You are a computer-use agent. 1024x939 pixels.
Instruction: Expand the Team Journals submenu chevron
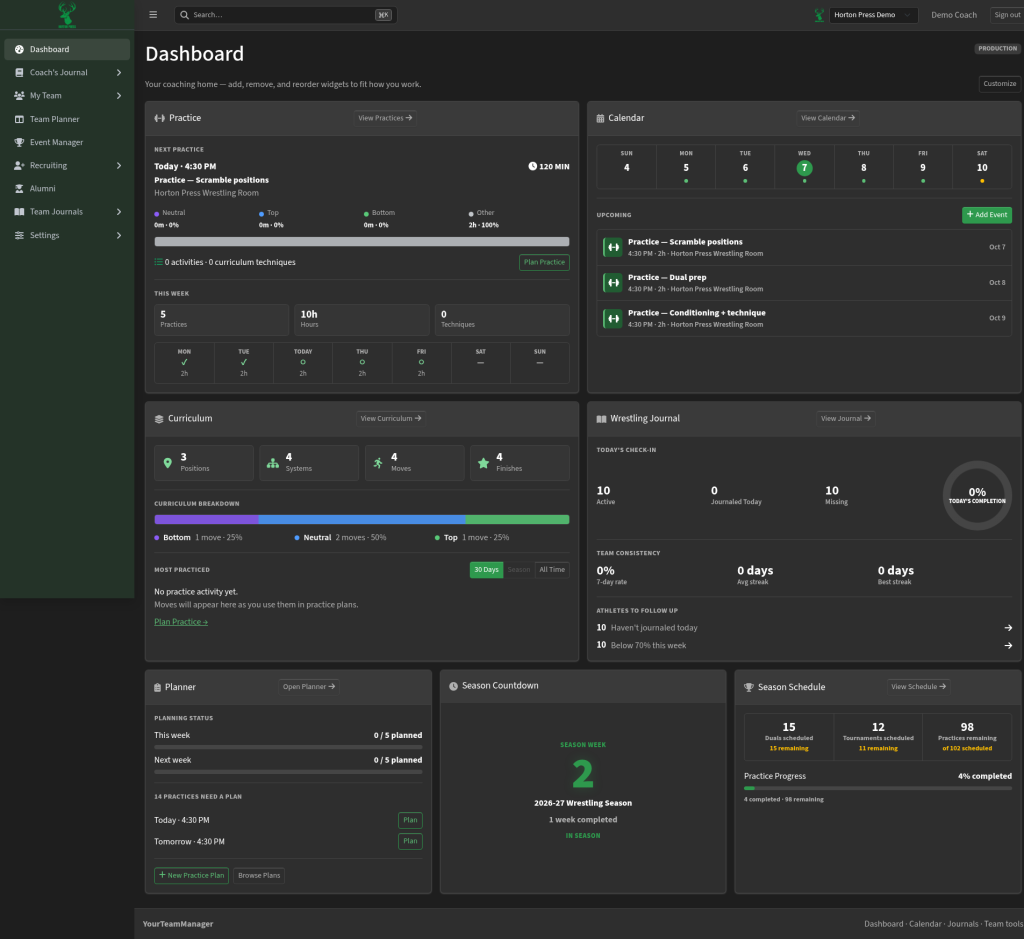pyautogui.click(x=119, y=212)
